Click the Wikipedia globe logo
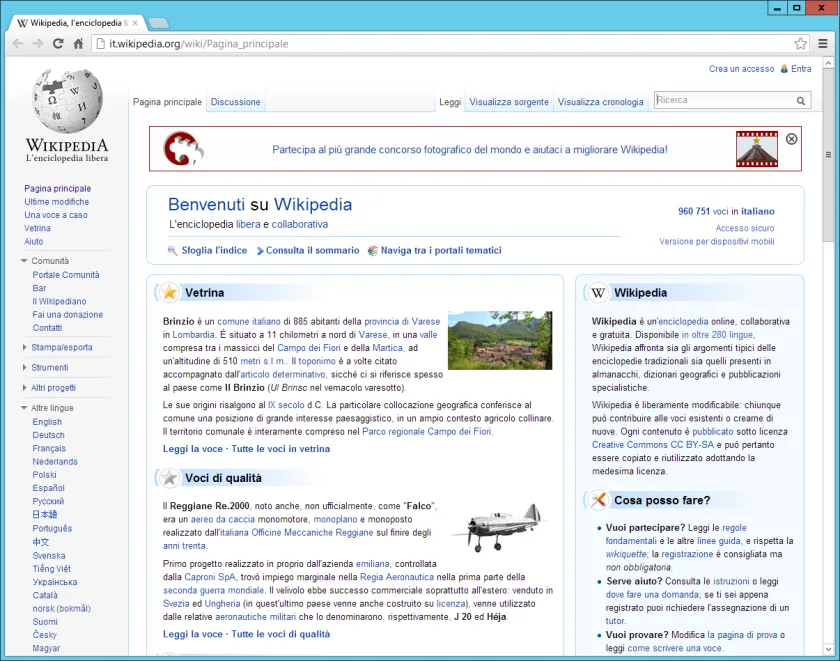Image resolution: width=840 pixels, height=661 pixels. click(x=67, y=101)
